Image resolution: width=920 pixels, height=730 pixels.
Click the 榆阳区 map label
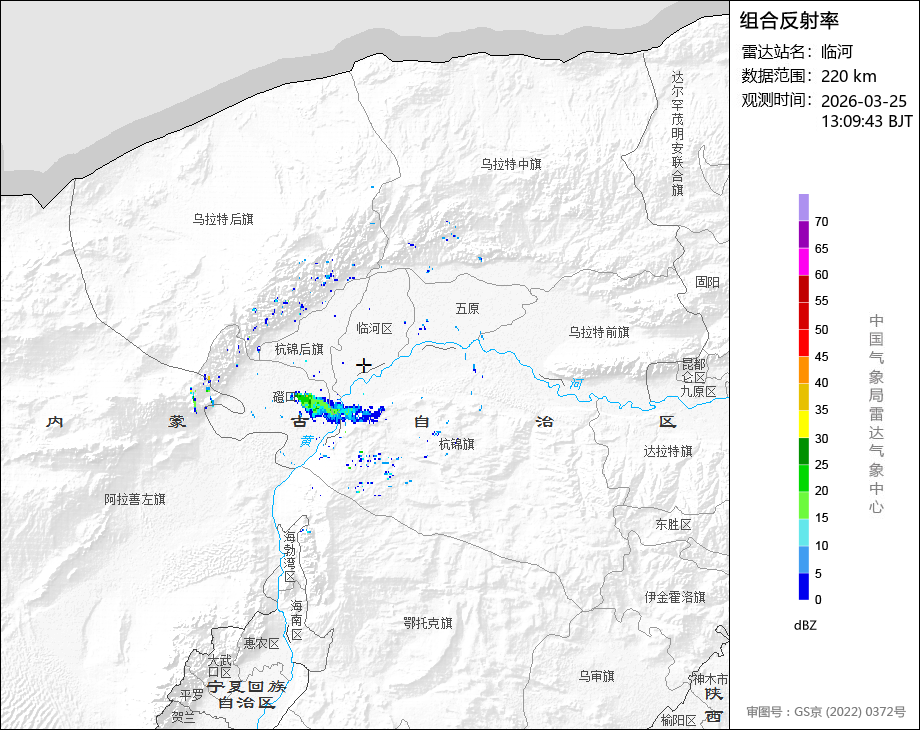click(x=679, y=720)
